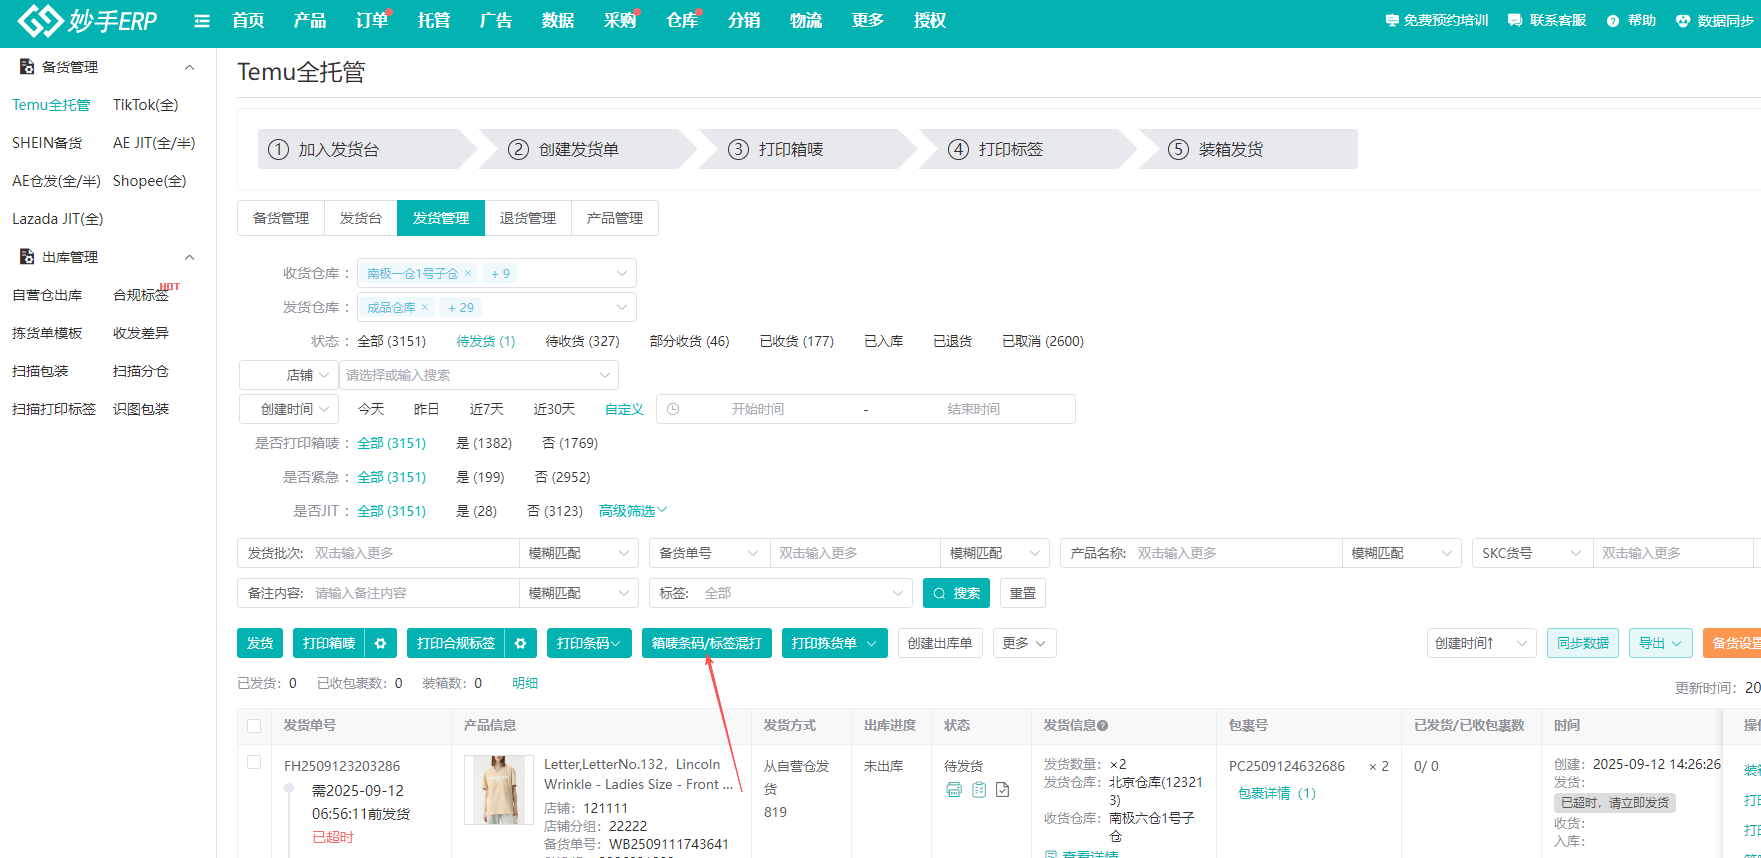
Task: Tick the select-all checkbox in table header
Action: tap(254, 726)
